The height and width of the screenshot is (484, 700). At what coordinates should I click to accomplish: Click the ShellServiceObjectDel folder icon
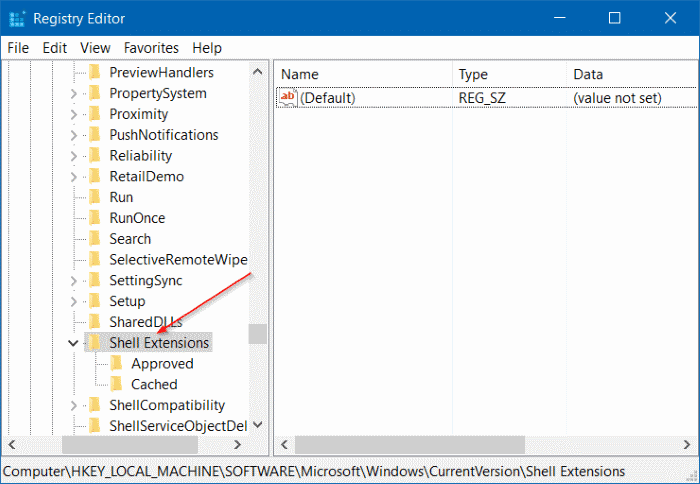coord(95,426)
